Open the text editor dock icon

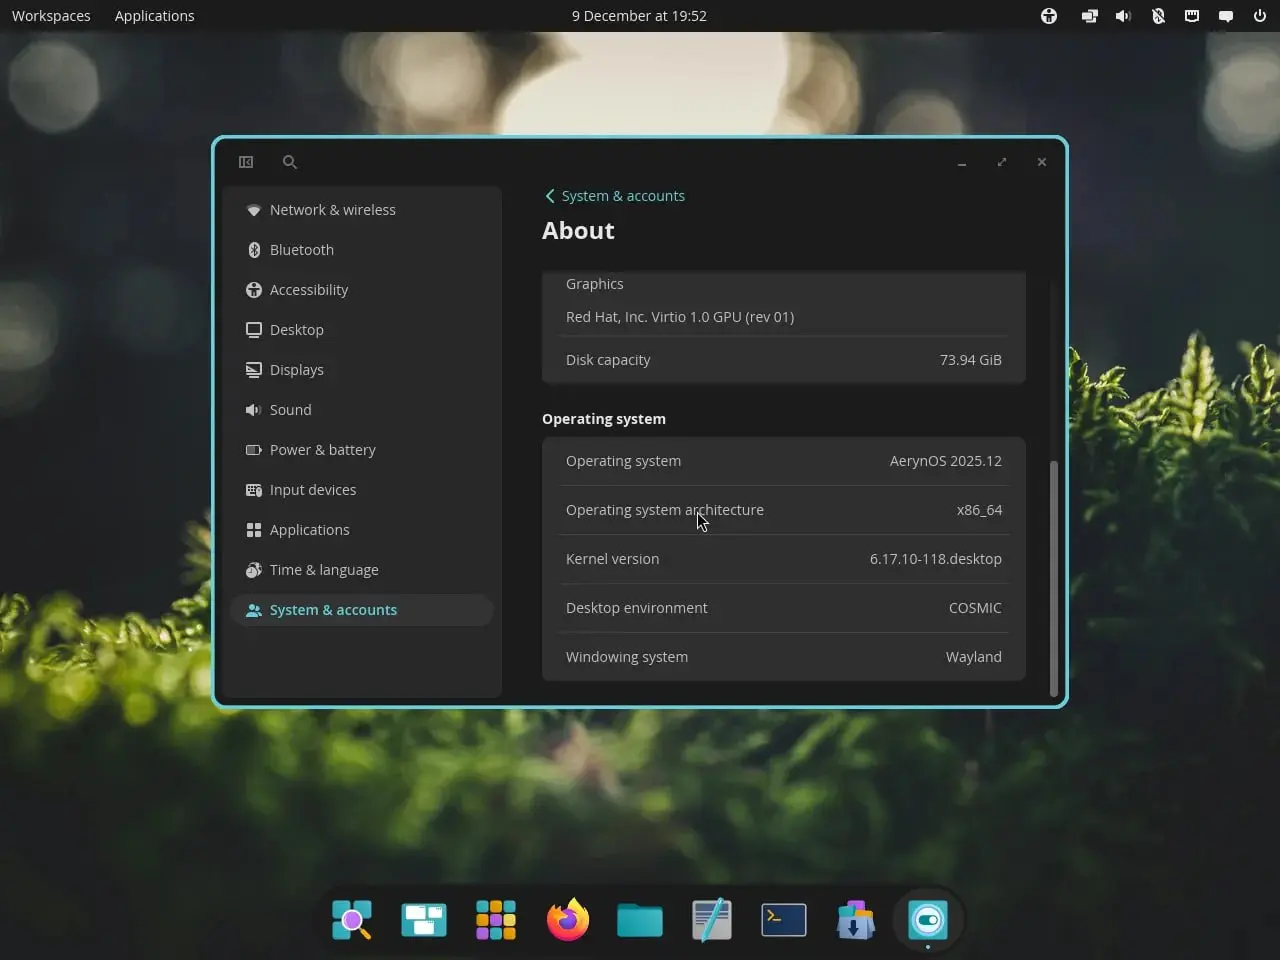click(712, 920)
